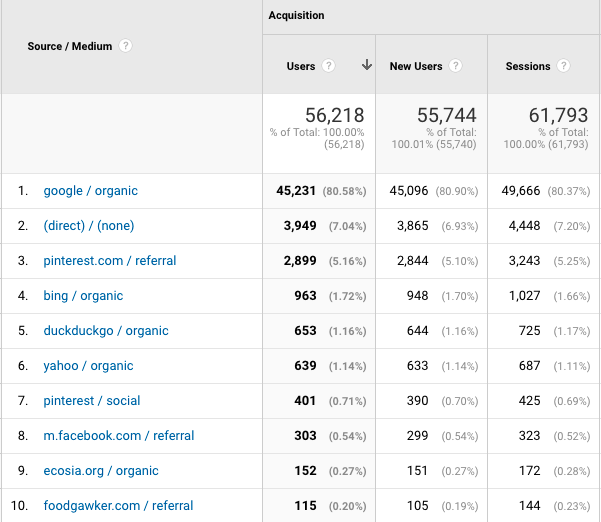
Task: Click sessions value 3,243
Action: click(x=524, y=261)
